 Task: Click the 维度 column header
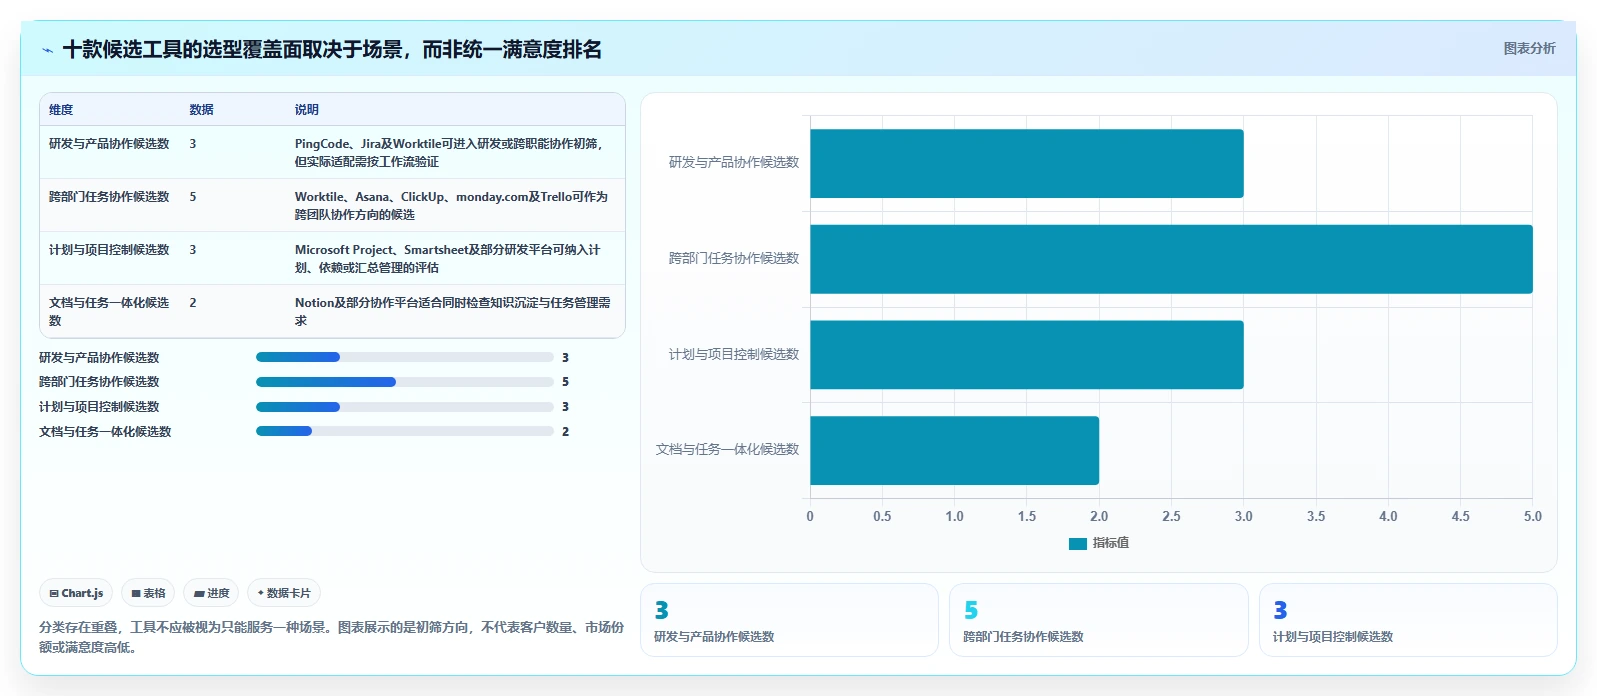(x=61, y=110)
